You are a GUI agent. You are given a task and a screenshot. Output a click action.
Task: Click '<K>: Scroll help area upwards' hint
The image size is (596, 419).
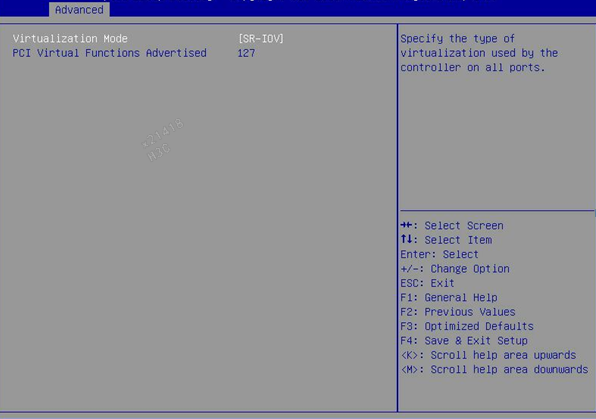488,356
